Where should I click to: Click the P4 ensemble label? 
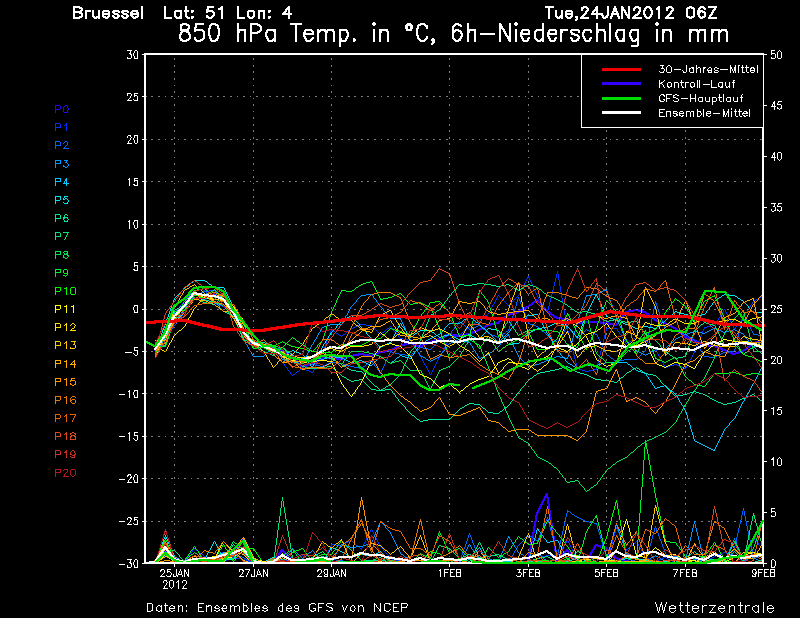pyautogui.click(x=62, y=182)
